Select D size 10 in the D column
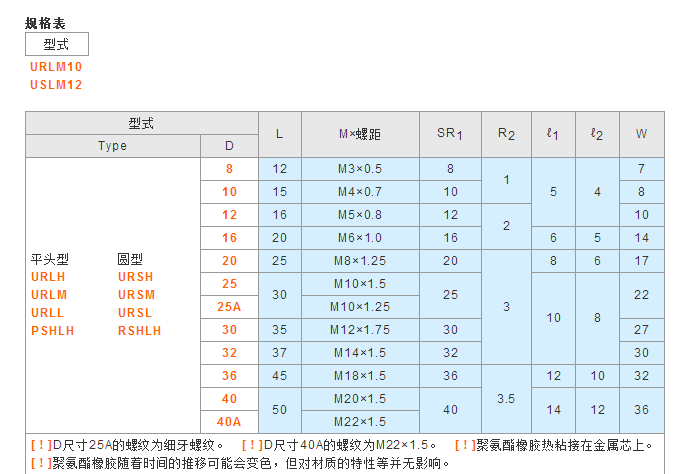Viewport: 678px width, 474px height. tap(229, 192)
